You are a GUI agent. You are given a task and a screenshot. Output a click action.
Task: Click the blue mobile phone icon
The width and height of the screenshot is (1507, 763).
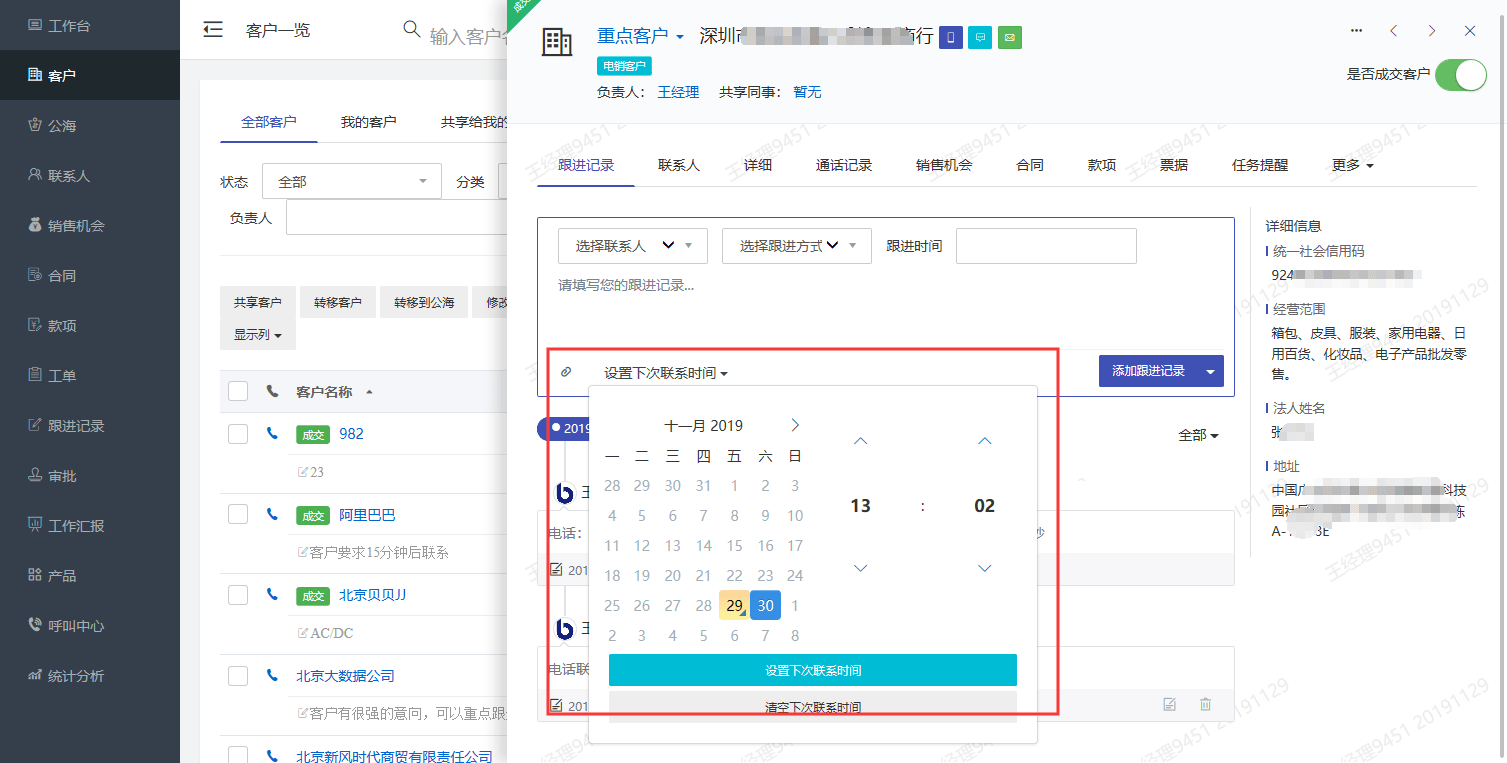click(x=950, y=38)
